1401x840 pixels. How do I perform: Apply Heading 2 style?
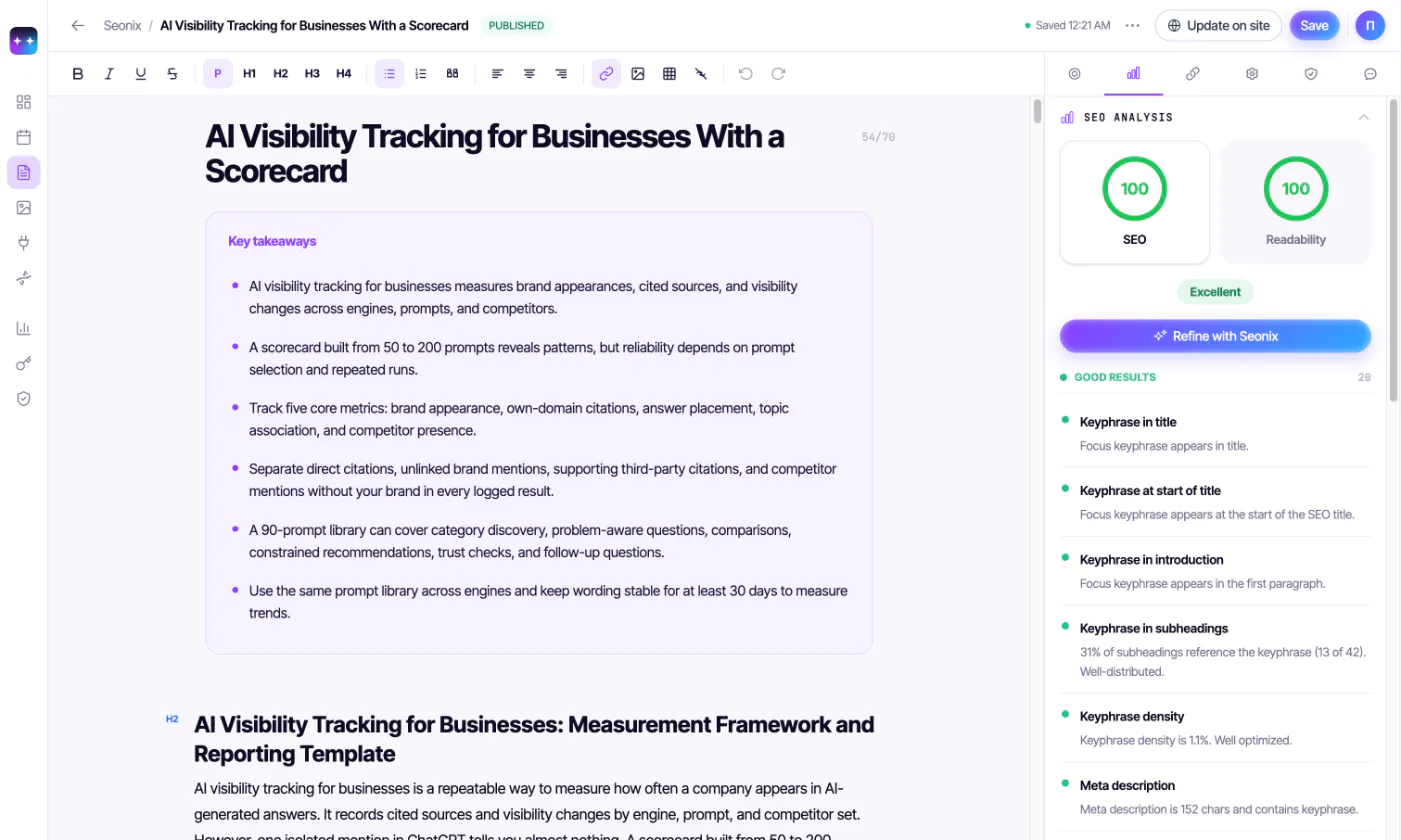coord(281,73)
